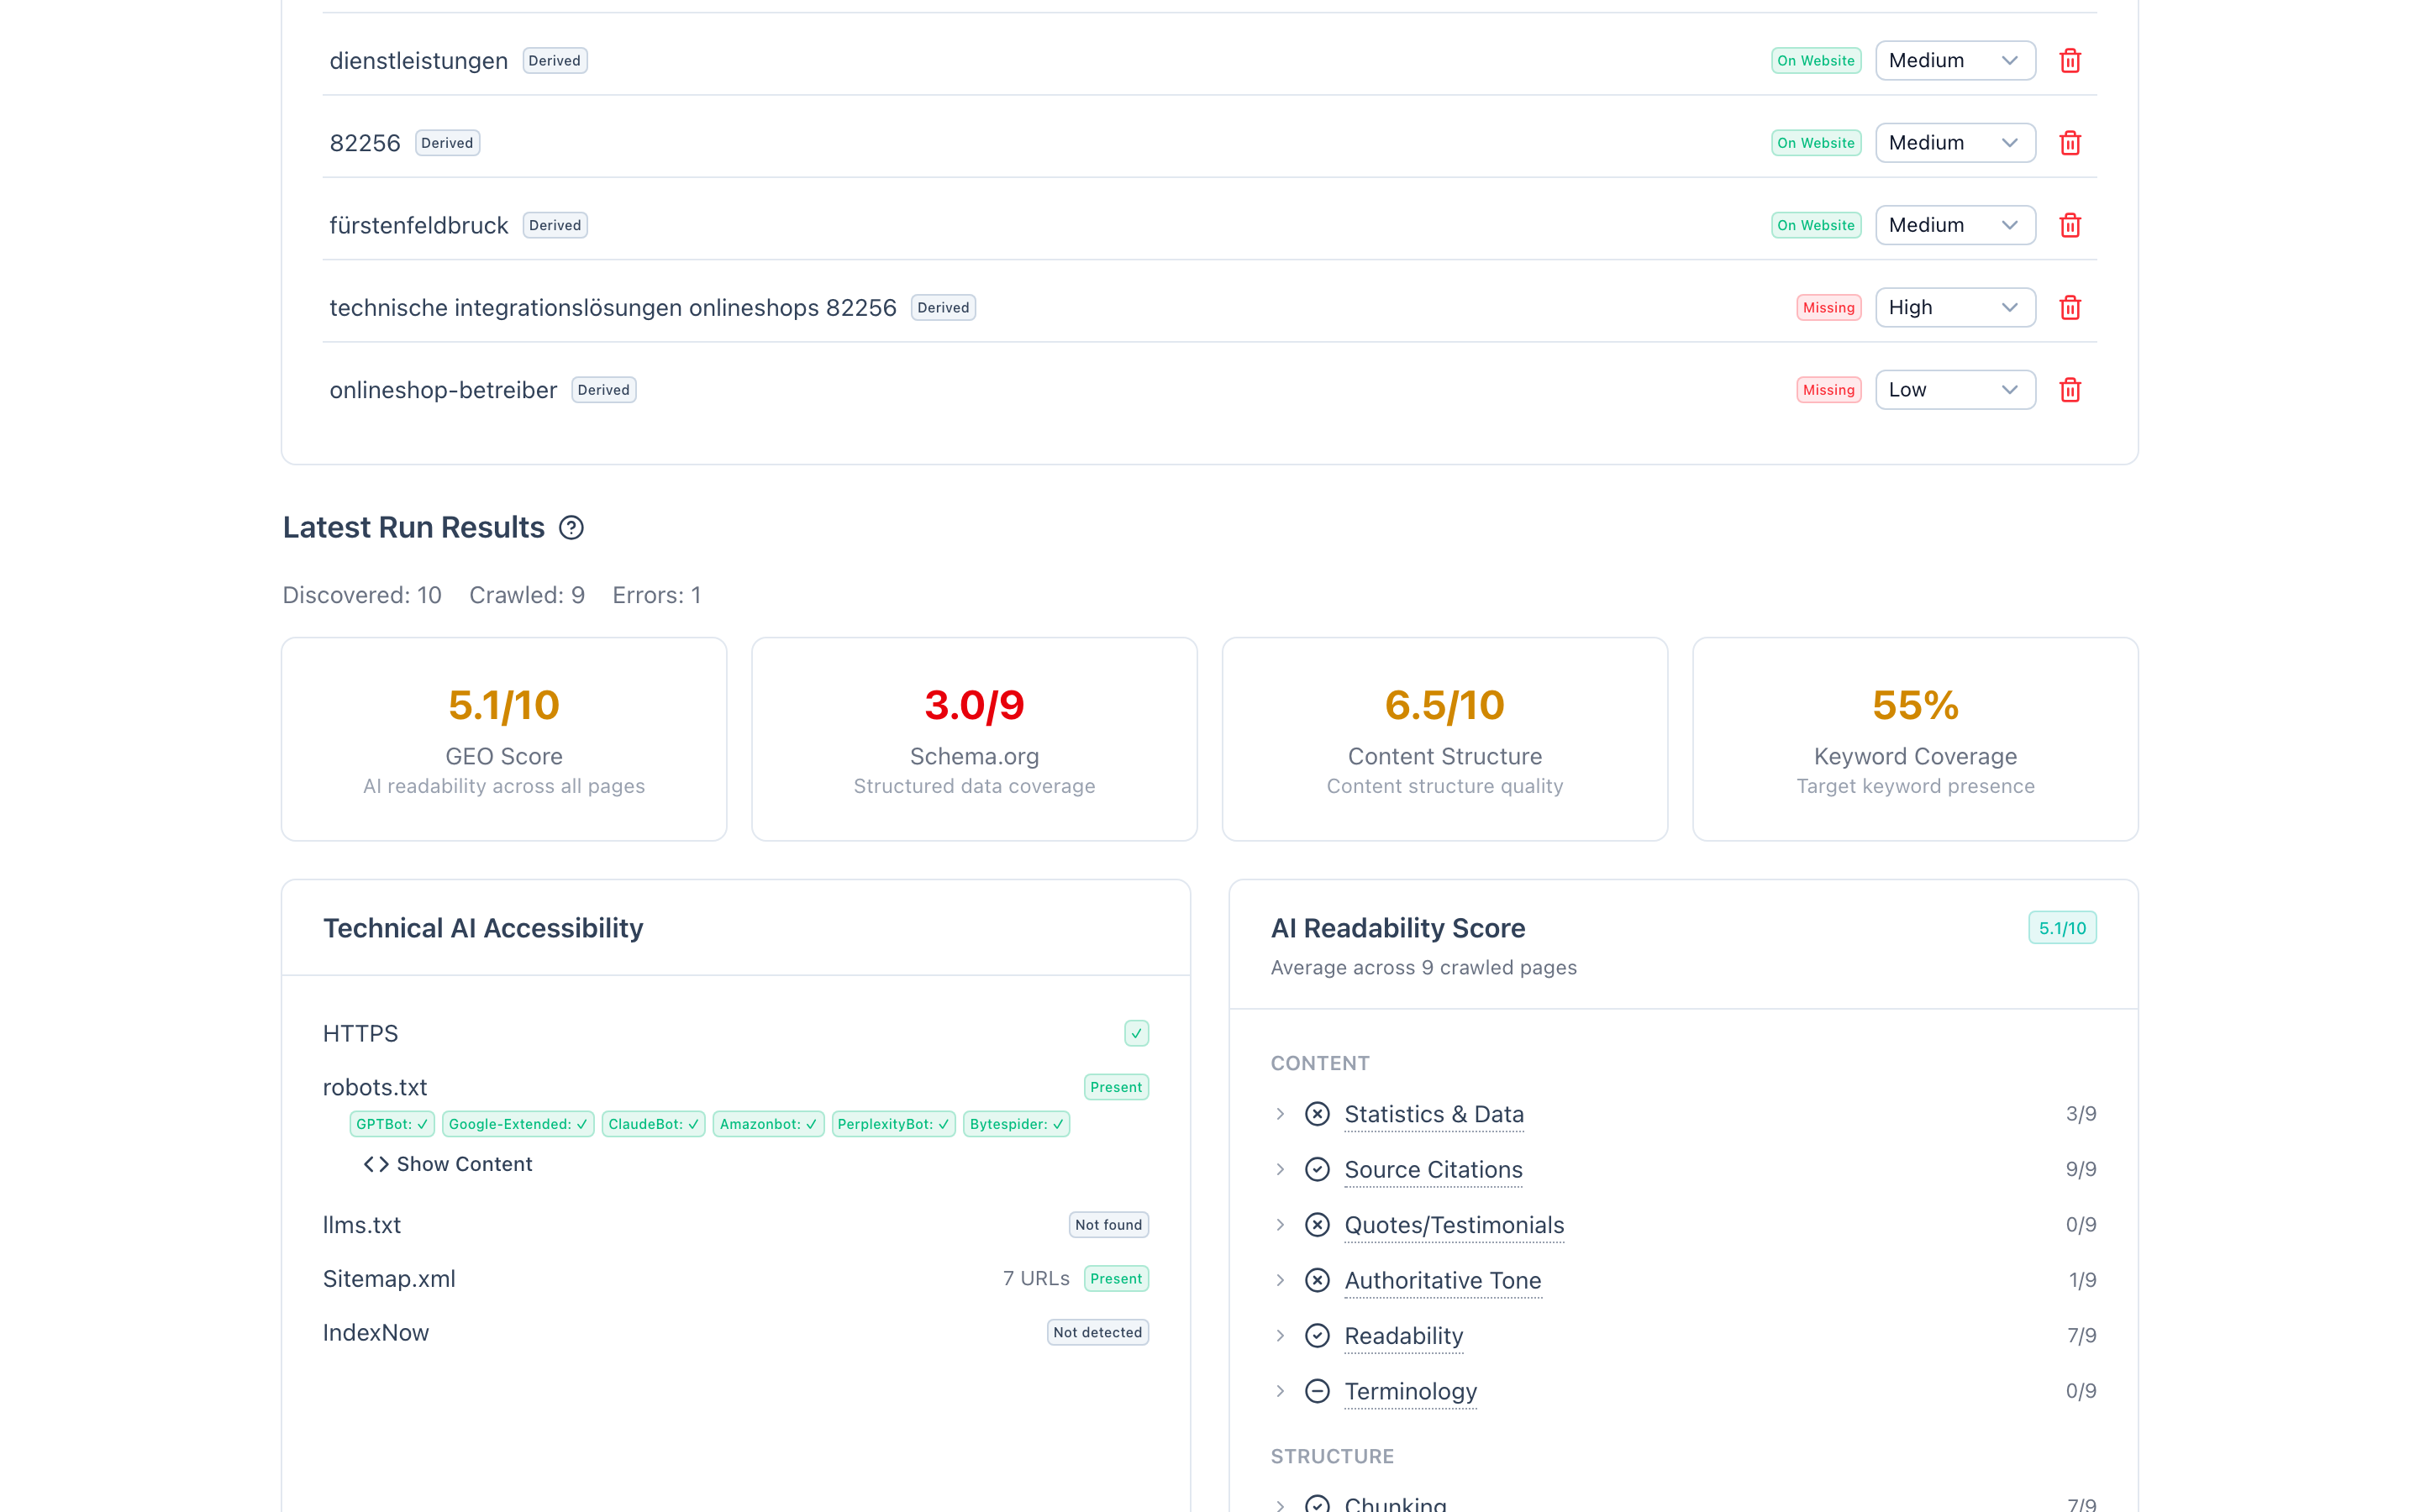Click help icon beside Latest Run Results
The height and width of the screenshot is (1512, 2420).
pos(571,528)
